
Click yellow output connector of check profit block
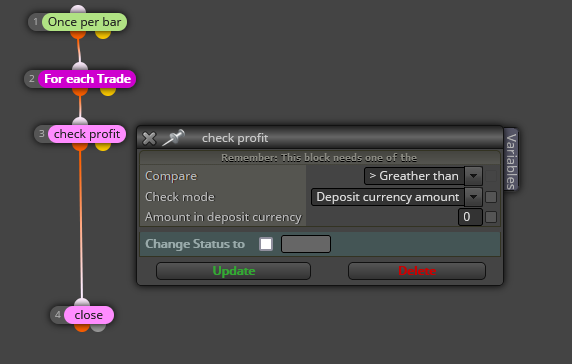tap(103, 147)
